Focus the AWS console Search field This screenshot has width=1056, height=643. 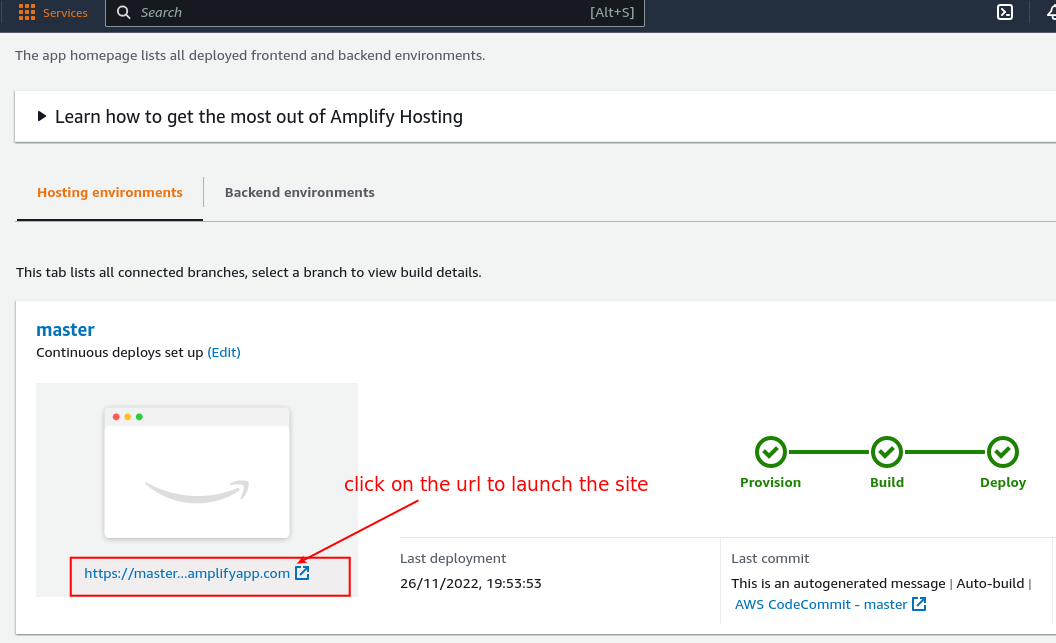tap(374, 13)
